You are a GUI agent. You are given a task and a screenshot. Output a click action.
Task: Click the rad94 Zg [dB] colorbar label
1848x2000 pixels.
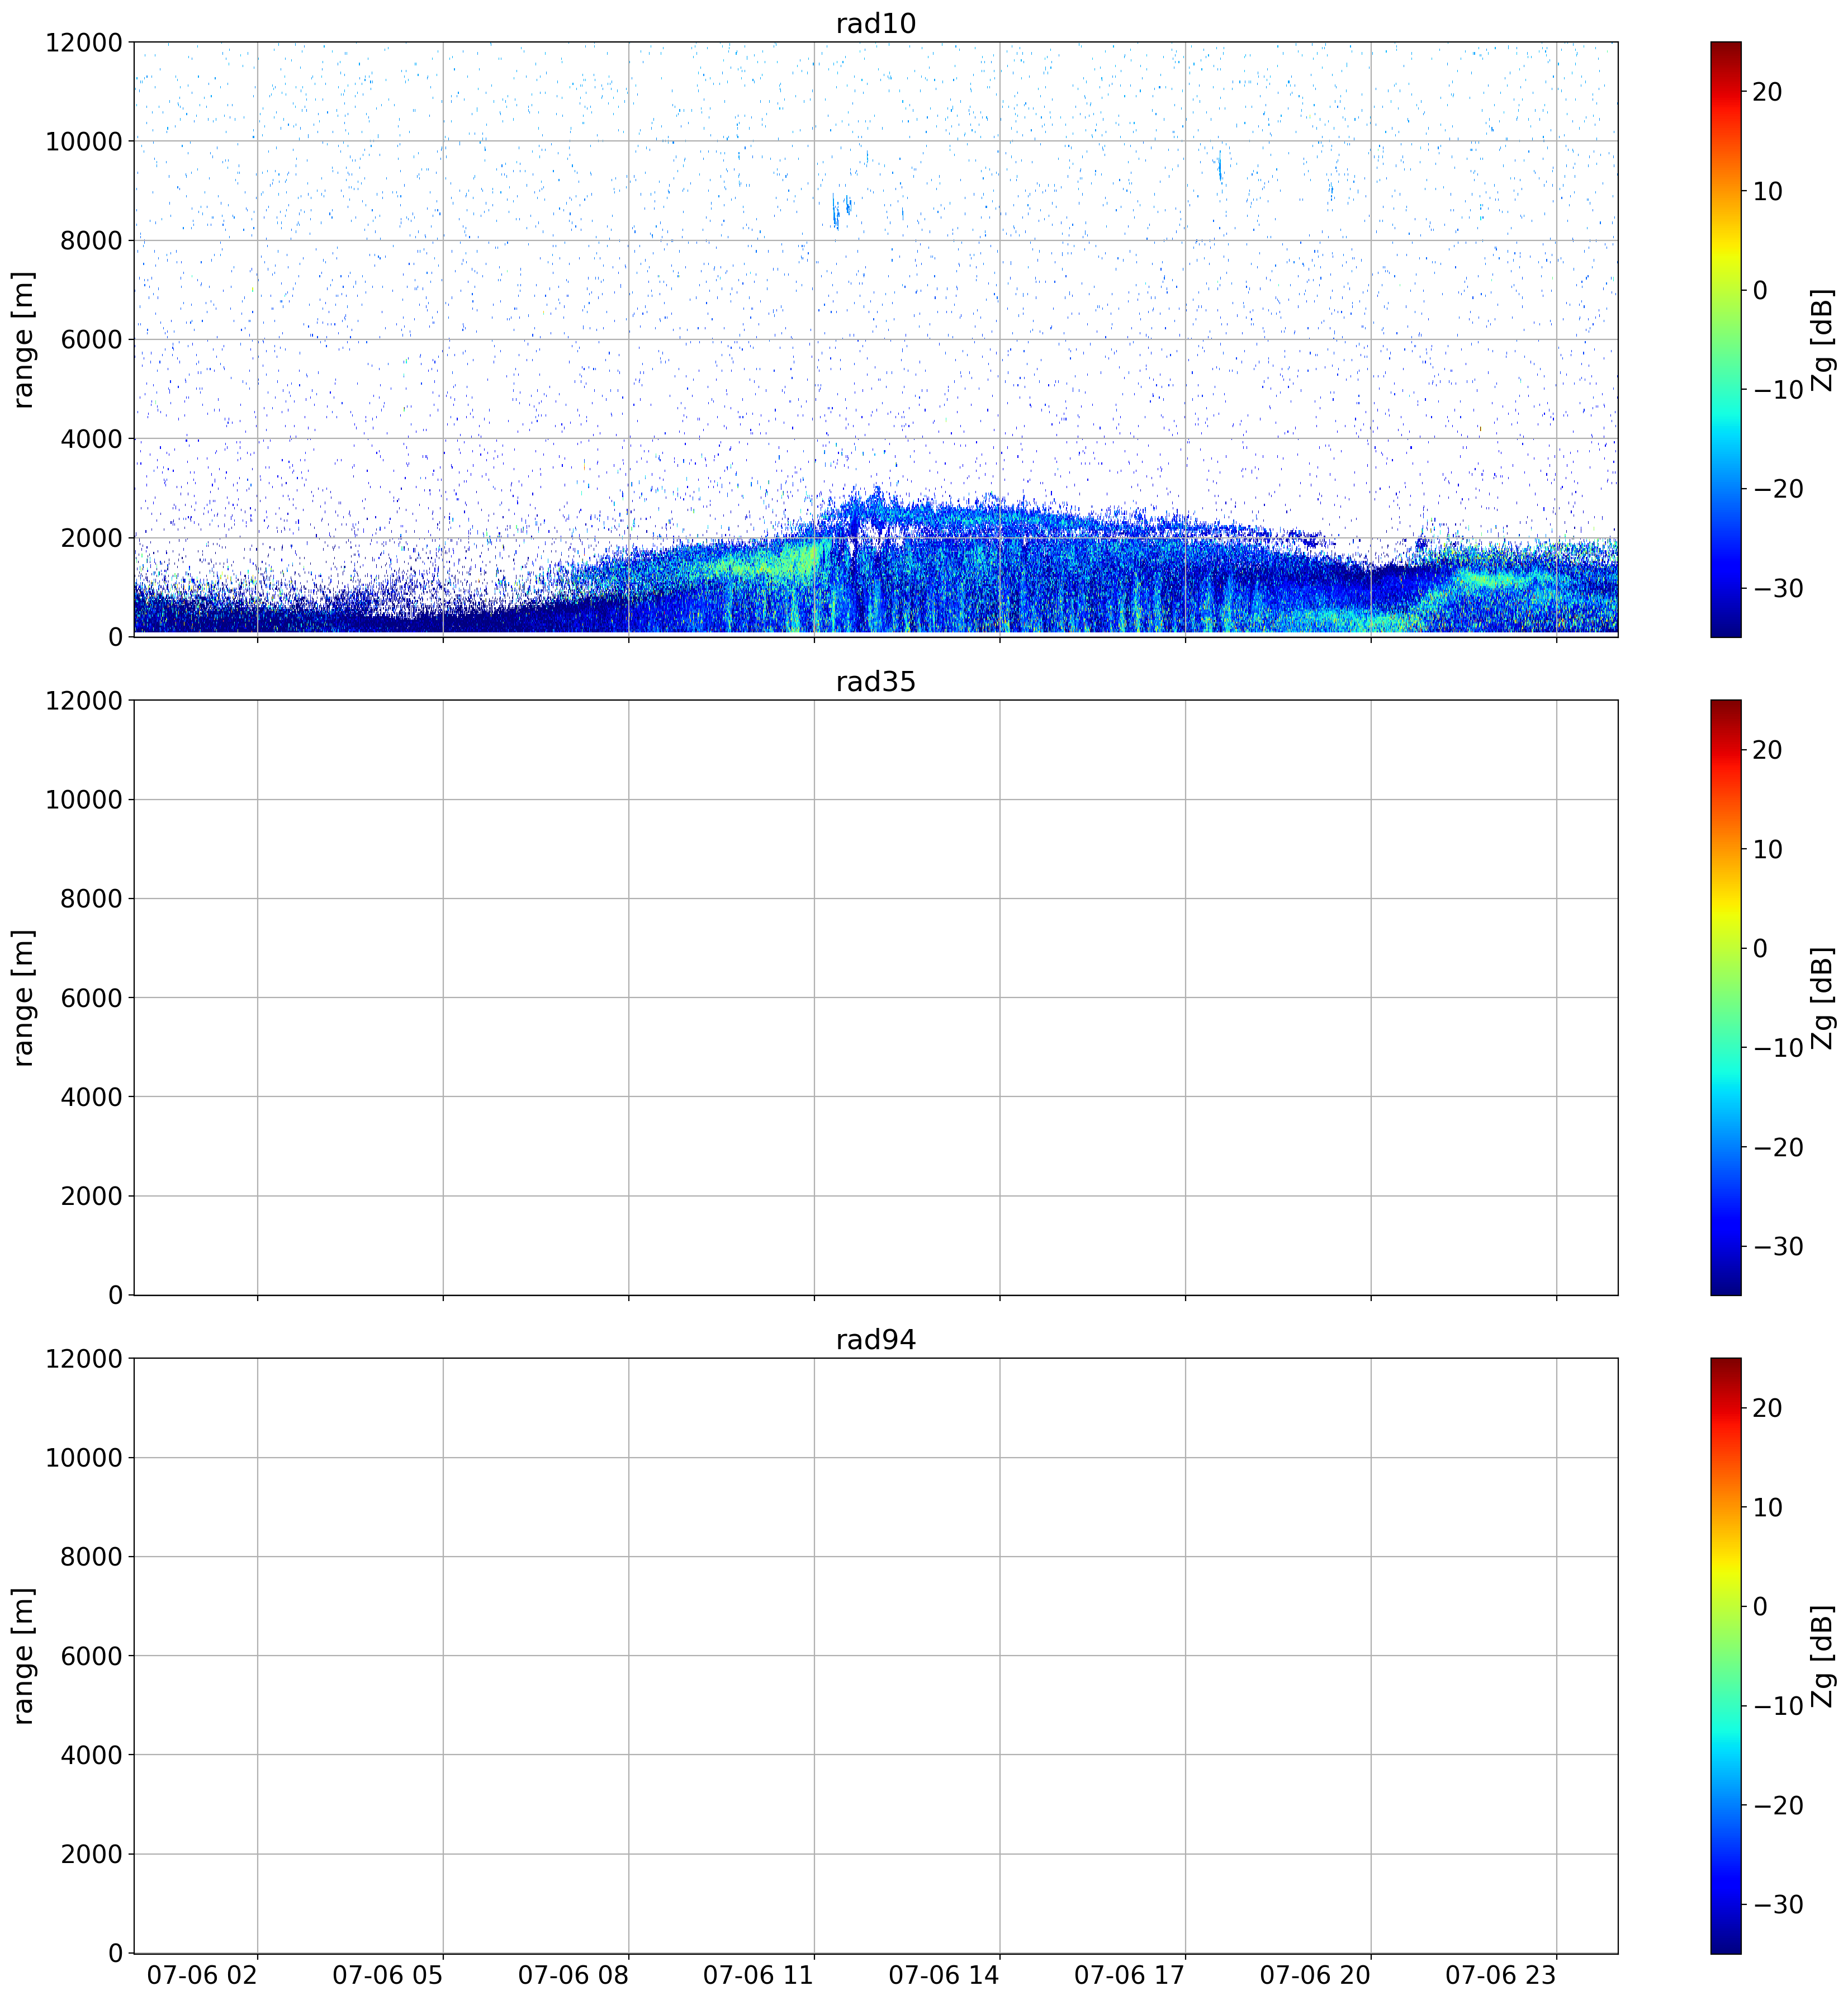1823,1656
